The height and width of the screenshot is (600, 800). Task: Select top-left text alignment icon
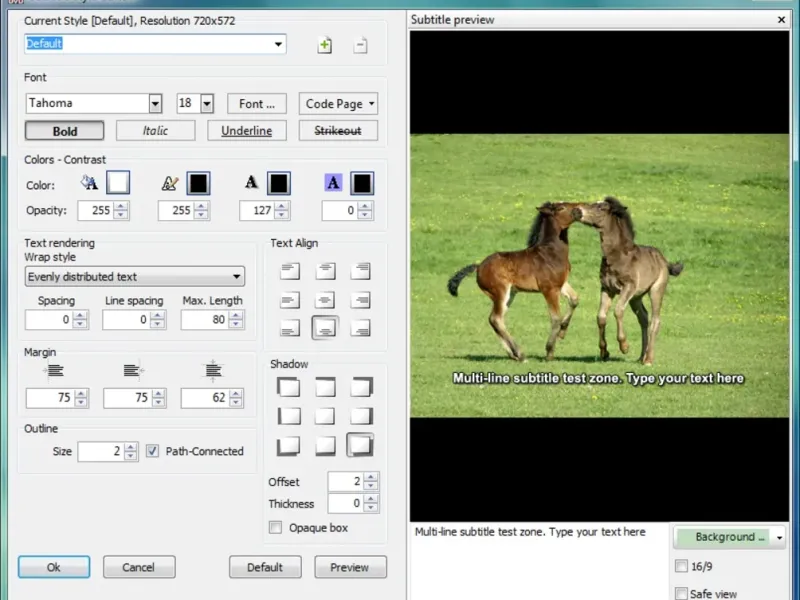[290, 270]
